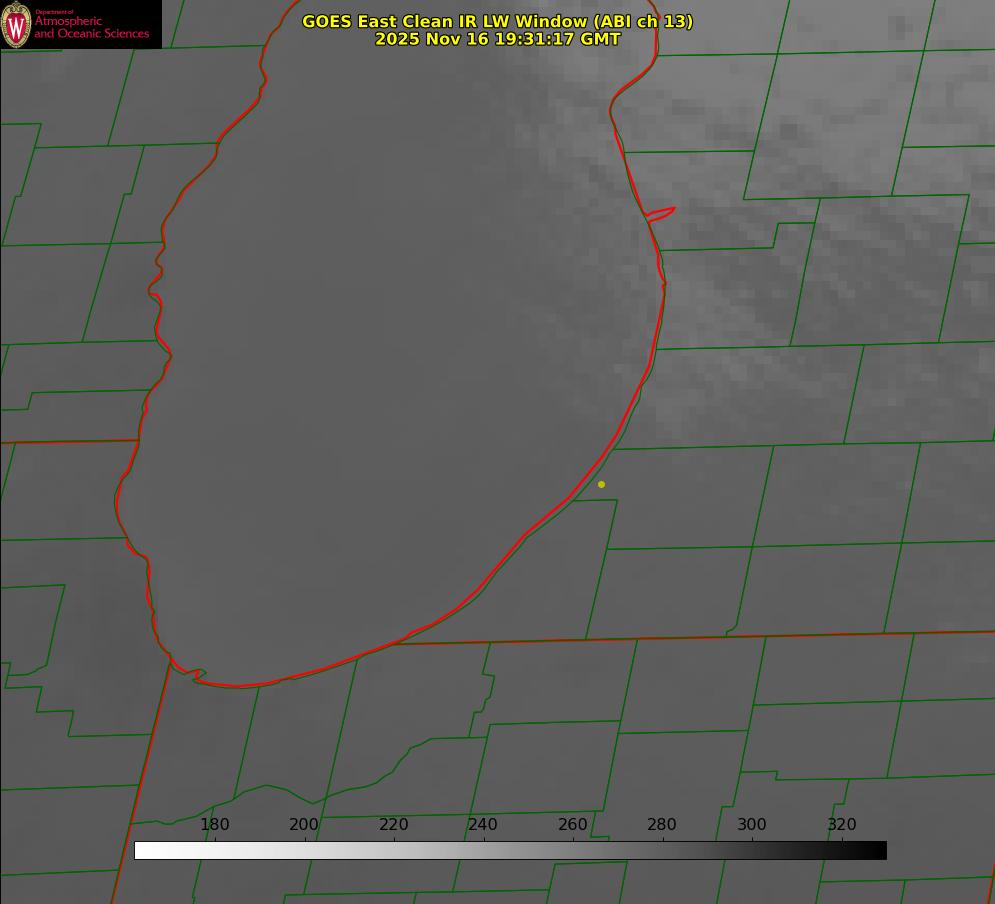
Task: Click the white left end of colorbar
Action: 140,850
